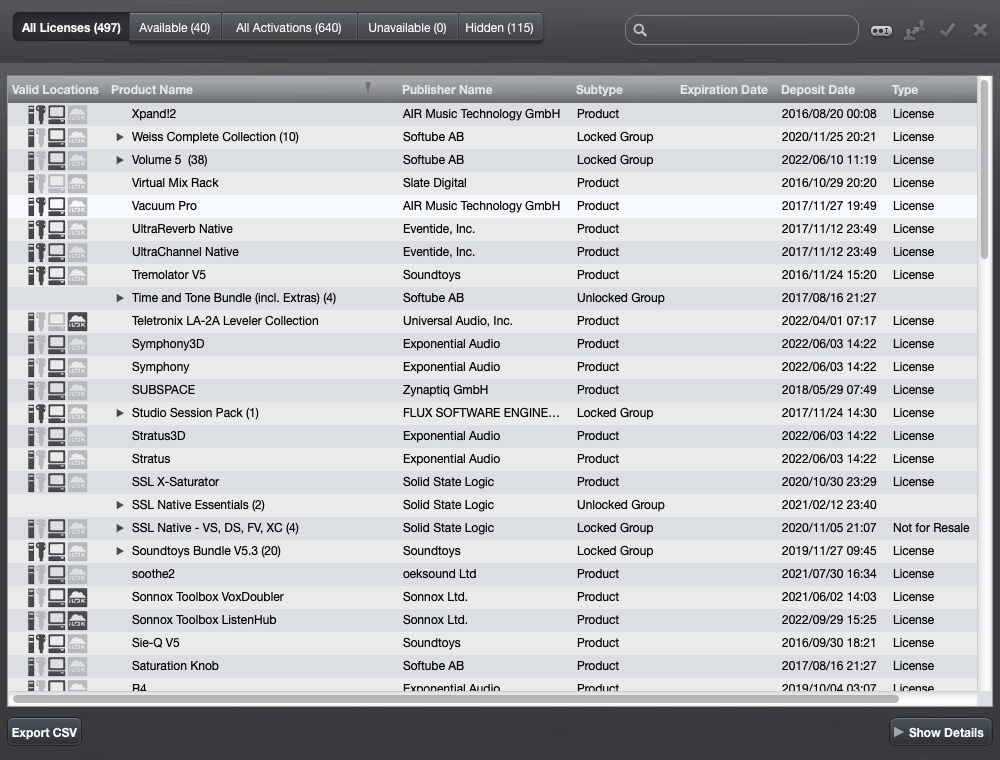Click the 'Zynaptiq GmbH' publisher cell
Viewport: 1000px width, 760px height.
[x=445, y=390]
